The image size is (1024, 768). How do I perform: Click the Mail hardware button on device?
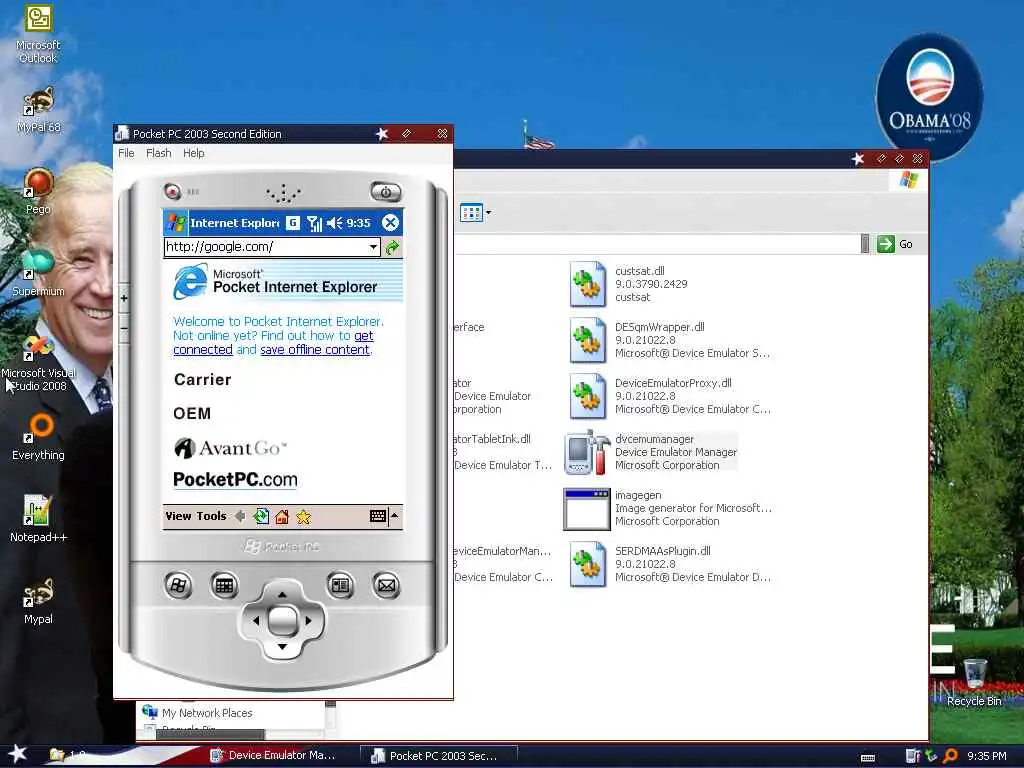pos(386,585)
